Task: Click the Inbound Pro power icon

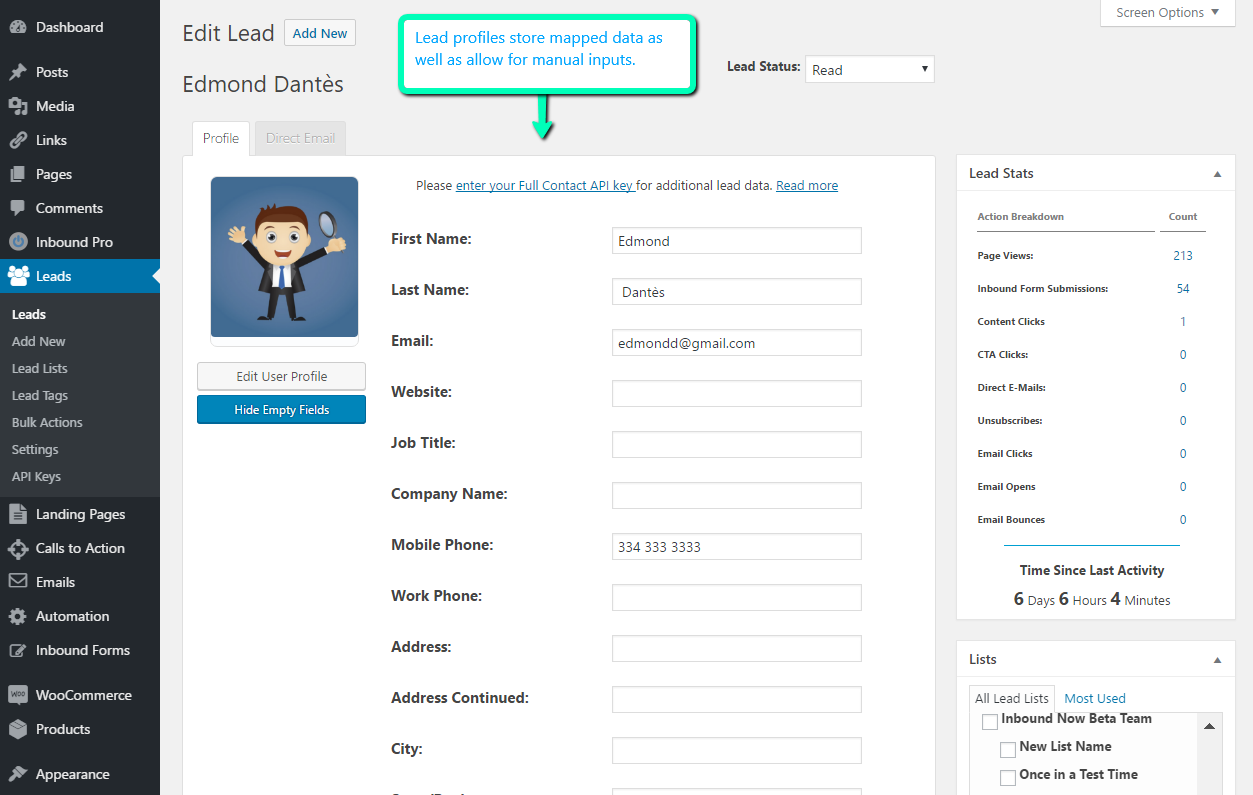Action: click(17, 242)
